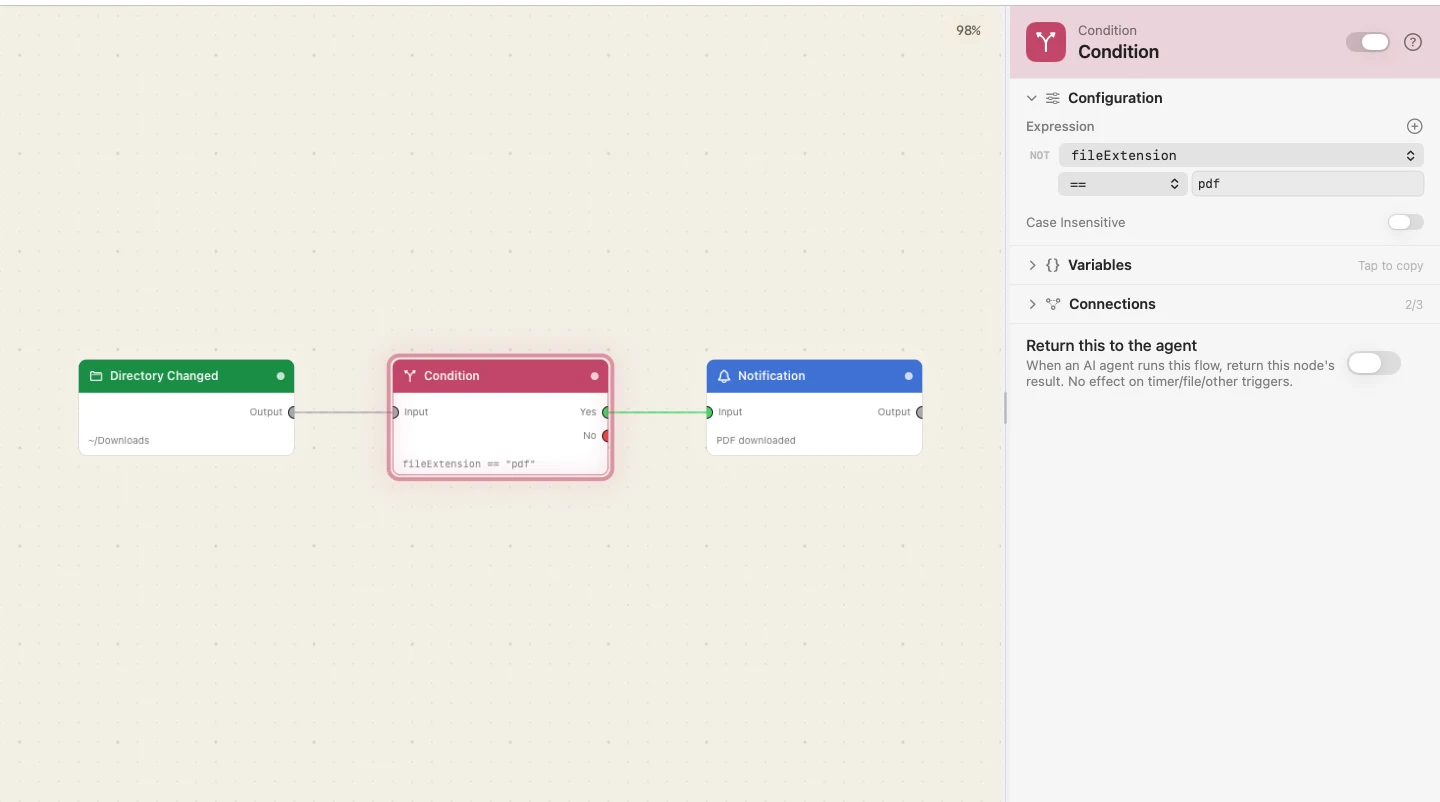The width and height of the screenshot is (1440, 802).
Task: Click the 2/3 connections count
Action: (1414, 305)
